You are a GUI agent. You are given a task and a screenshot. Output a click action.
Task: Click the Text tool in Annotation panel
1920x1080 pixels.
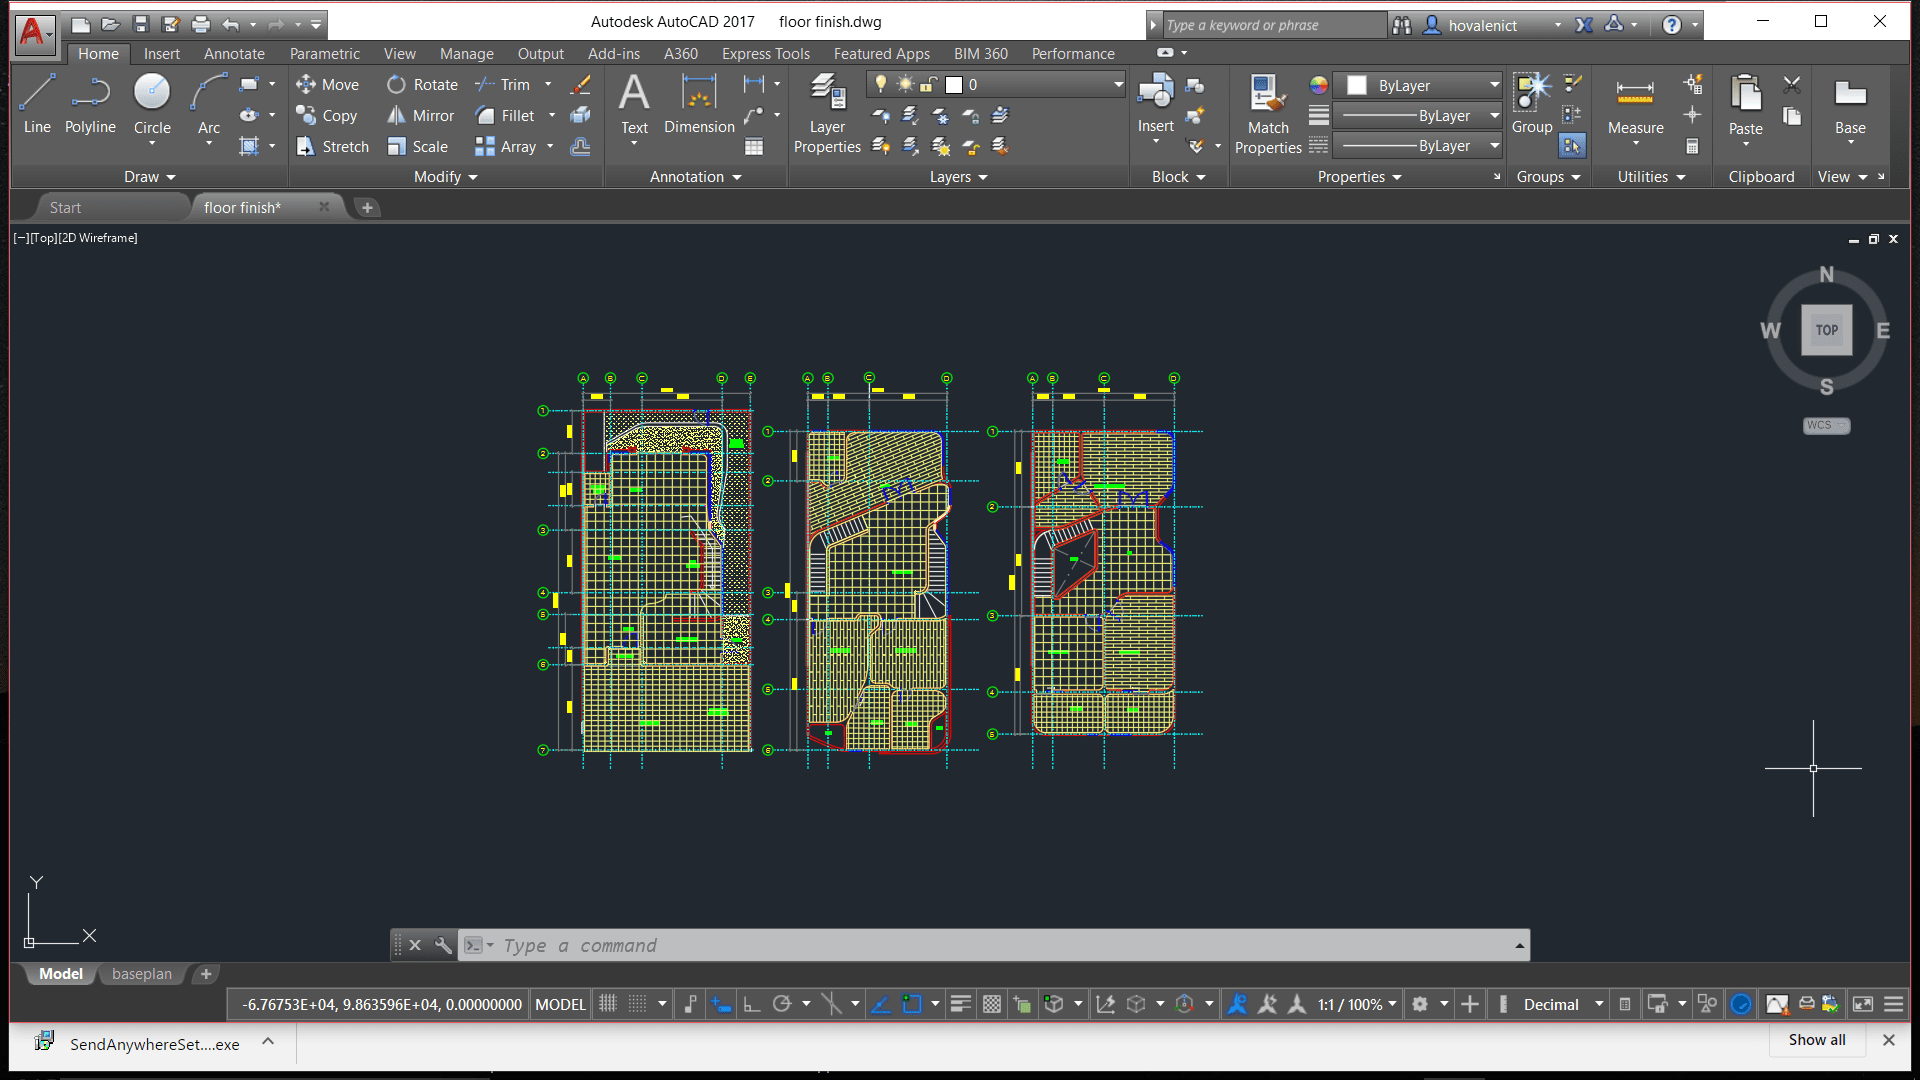634,103
